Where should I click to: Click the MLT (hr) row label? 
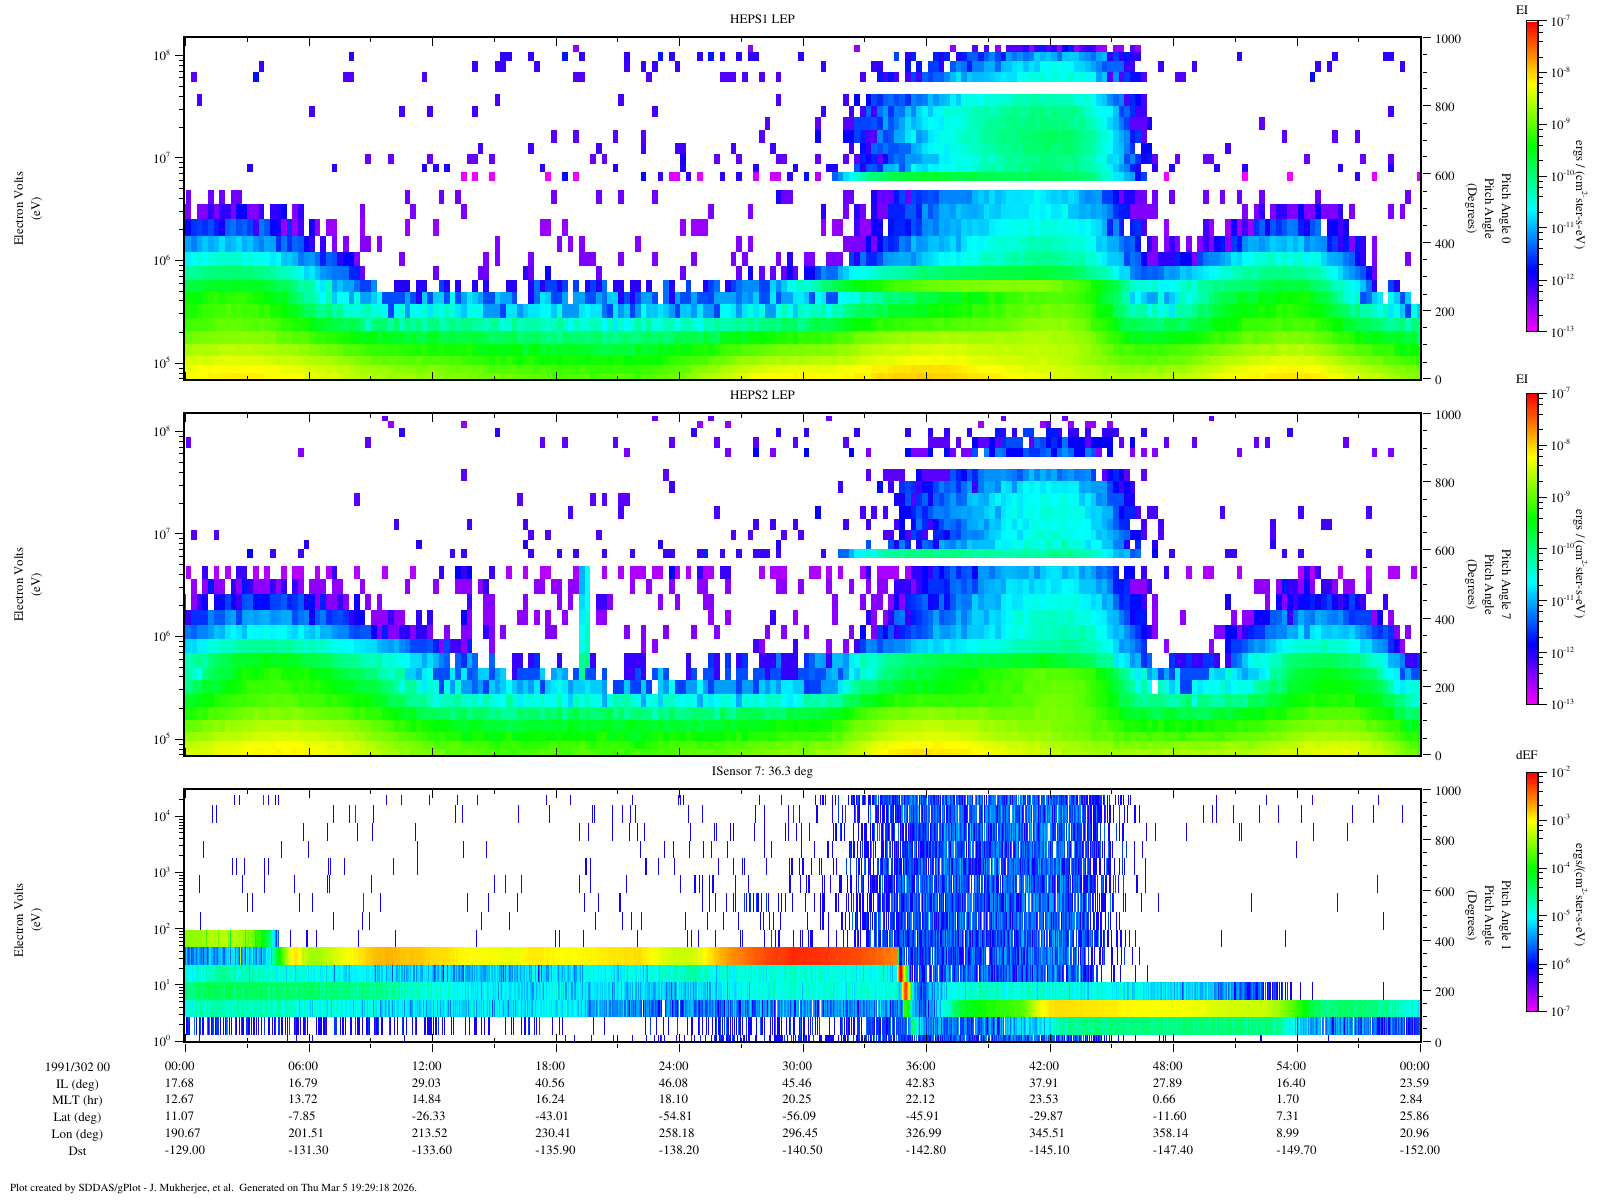tap(77, 1100)
